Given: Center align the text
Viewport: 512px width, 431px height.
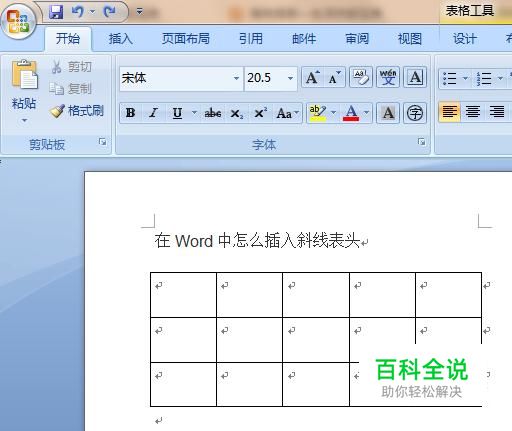Looking at the screenshot, I should click(473, 112).
